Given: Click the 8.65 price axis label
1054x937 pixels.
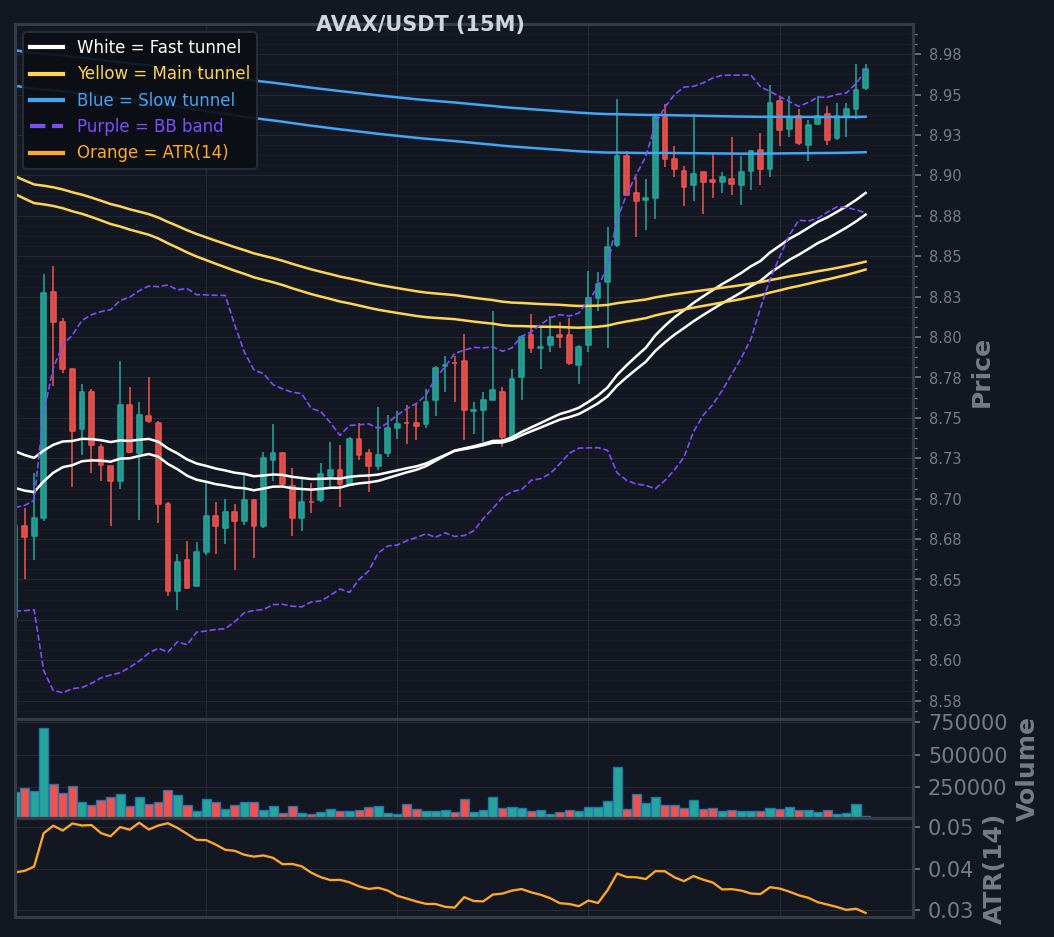Looking at the screenshot, I should (x=945, y=580).
